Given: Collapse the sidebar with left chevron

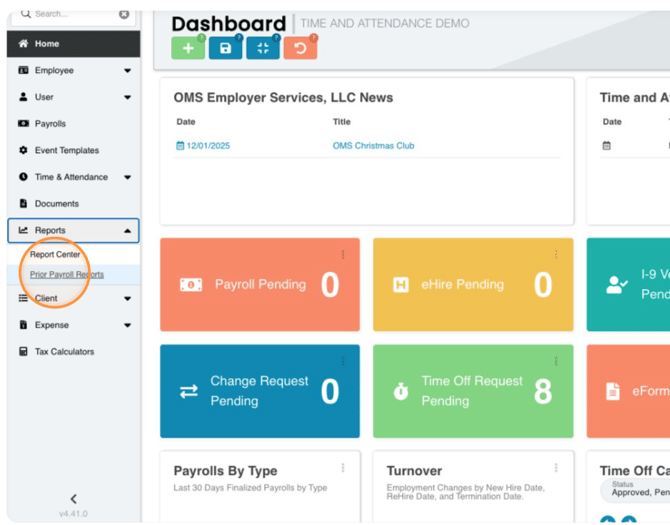Looking at the screenshot, I should pos(73,499).
